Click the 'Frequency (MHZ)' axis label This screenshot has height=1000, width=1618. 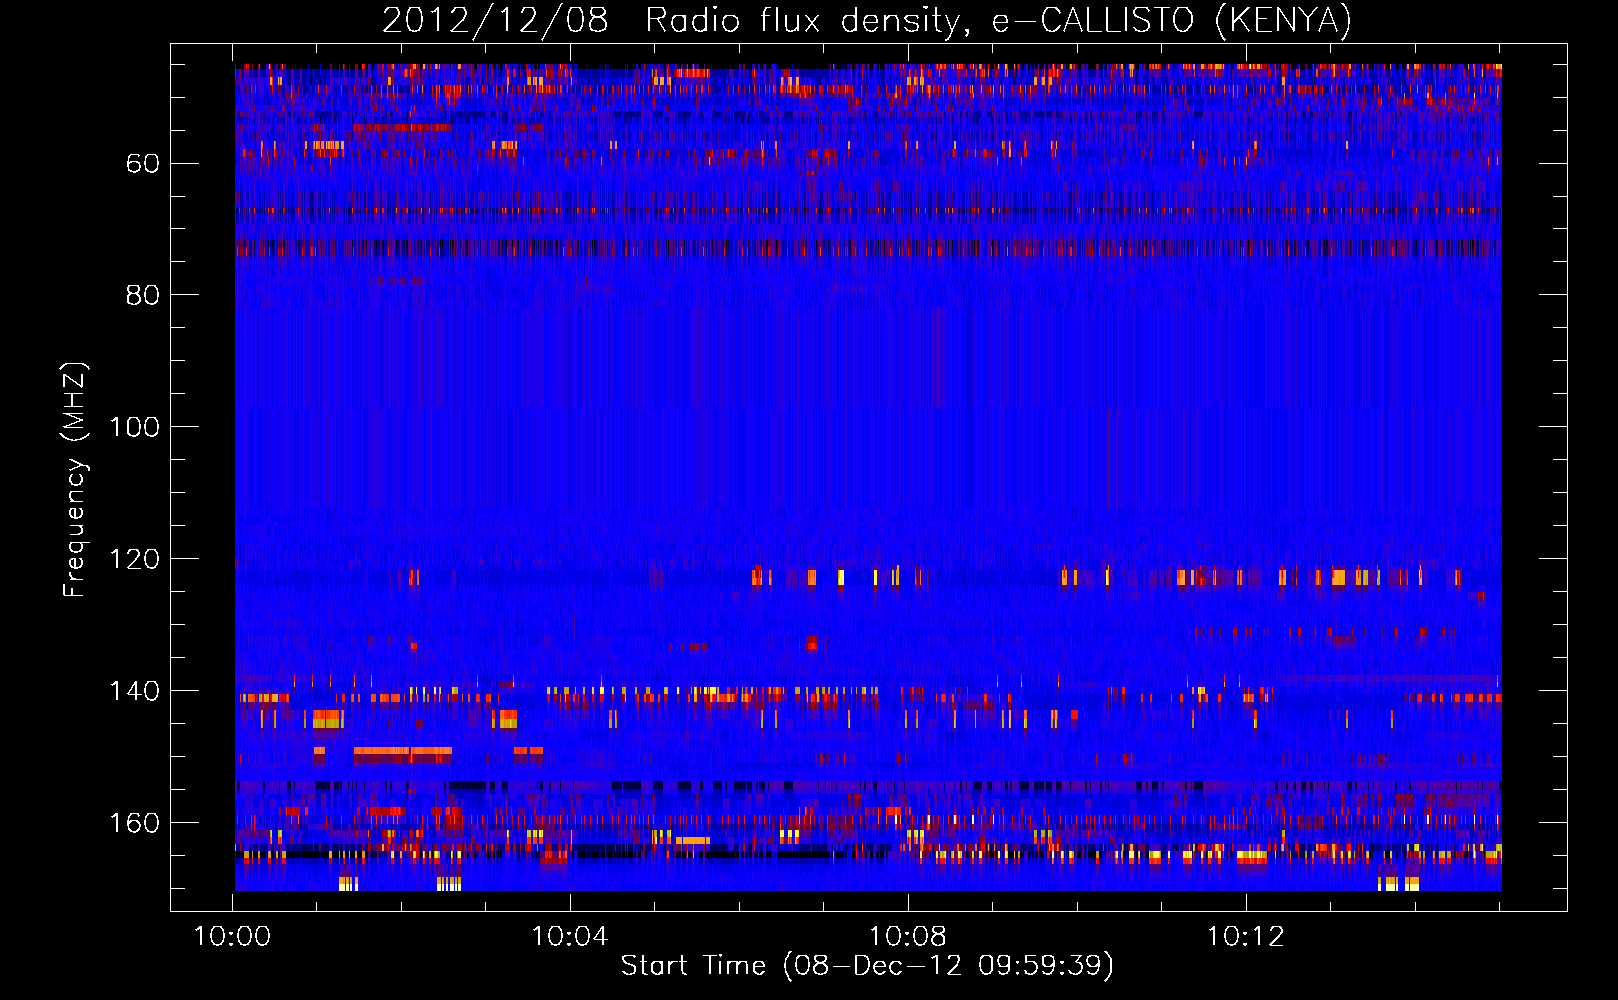coord(75,479)
